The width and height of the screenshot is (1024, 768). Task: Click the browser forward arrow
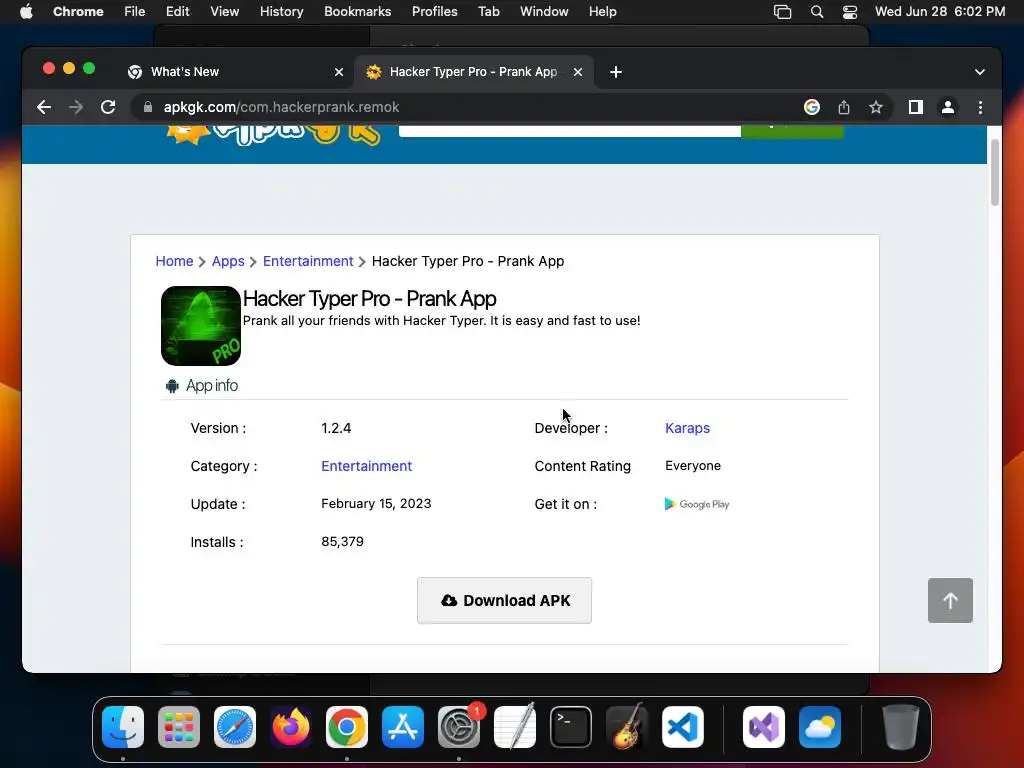[76, 107]
